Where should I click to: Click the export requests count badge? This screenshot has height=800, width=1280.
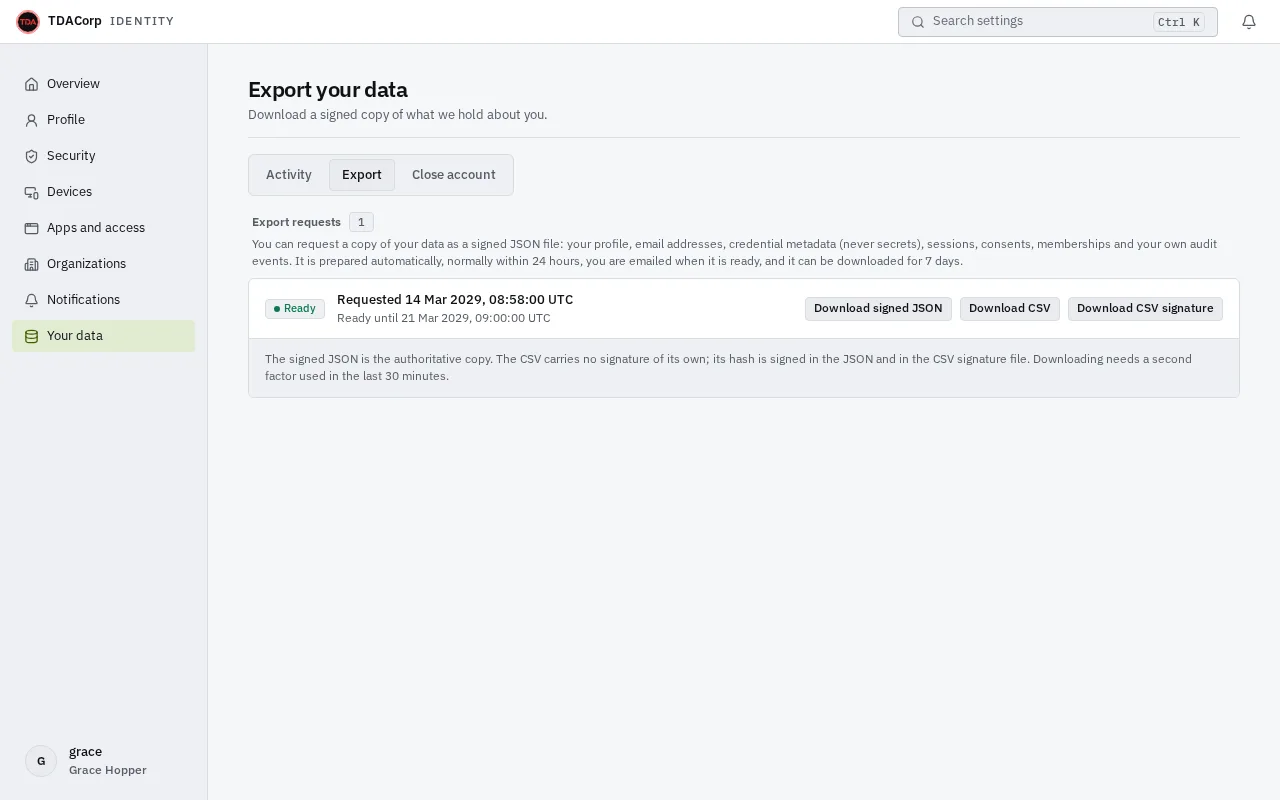click(x=361, y=222)
